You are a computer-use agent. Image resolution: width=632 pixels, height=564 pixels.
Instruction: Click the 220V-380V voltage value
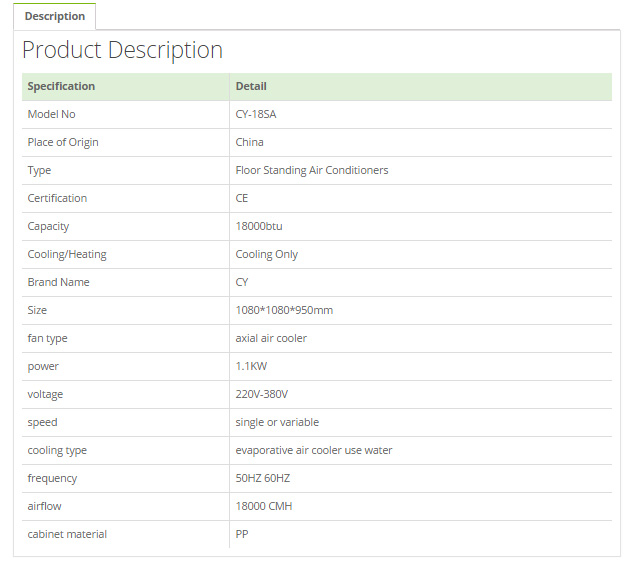point(262,394)
